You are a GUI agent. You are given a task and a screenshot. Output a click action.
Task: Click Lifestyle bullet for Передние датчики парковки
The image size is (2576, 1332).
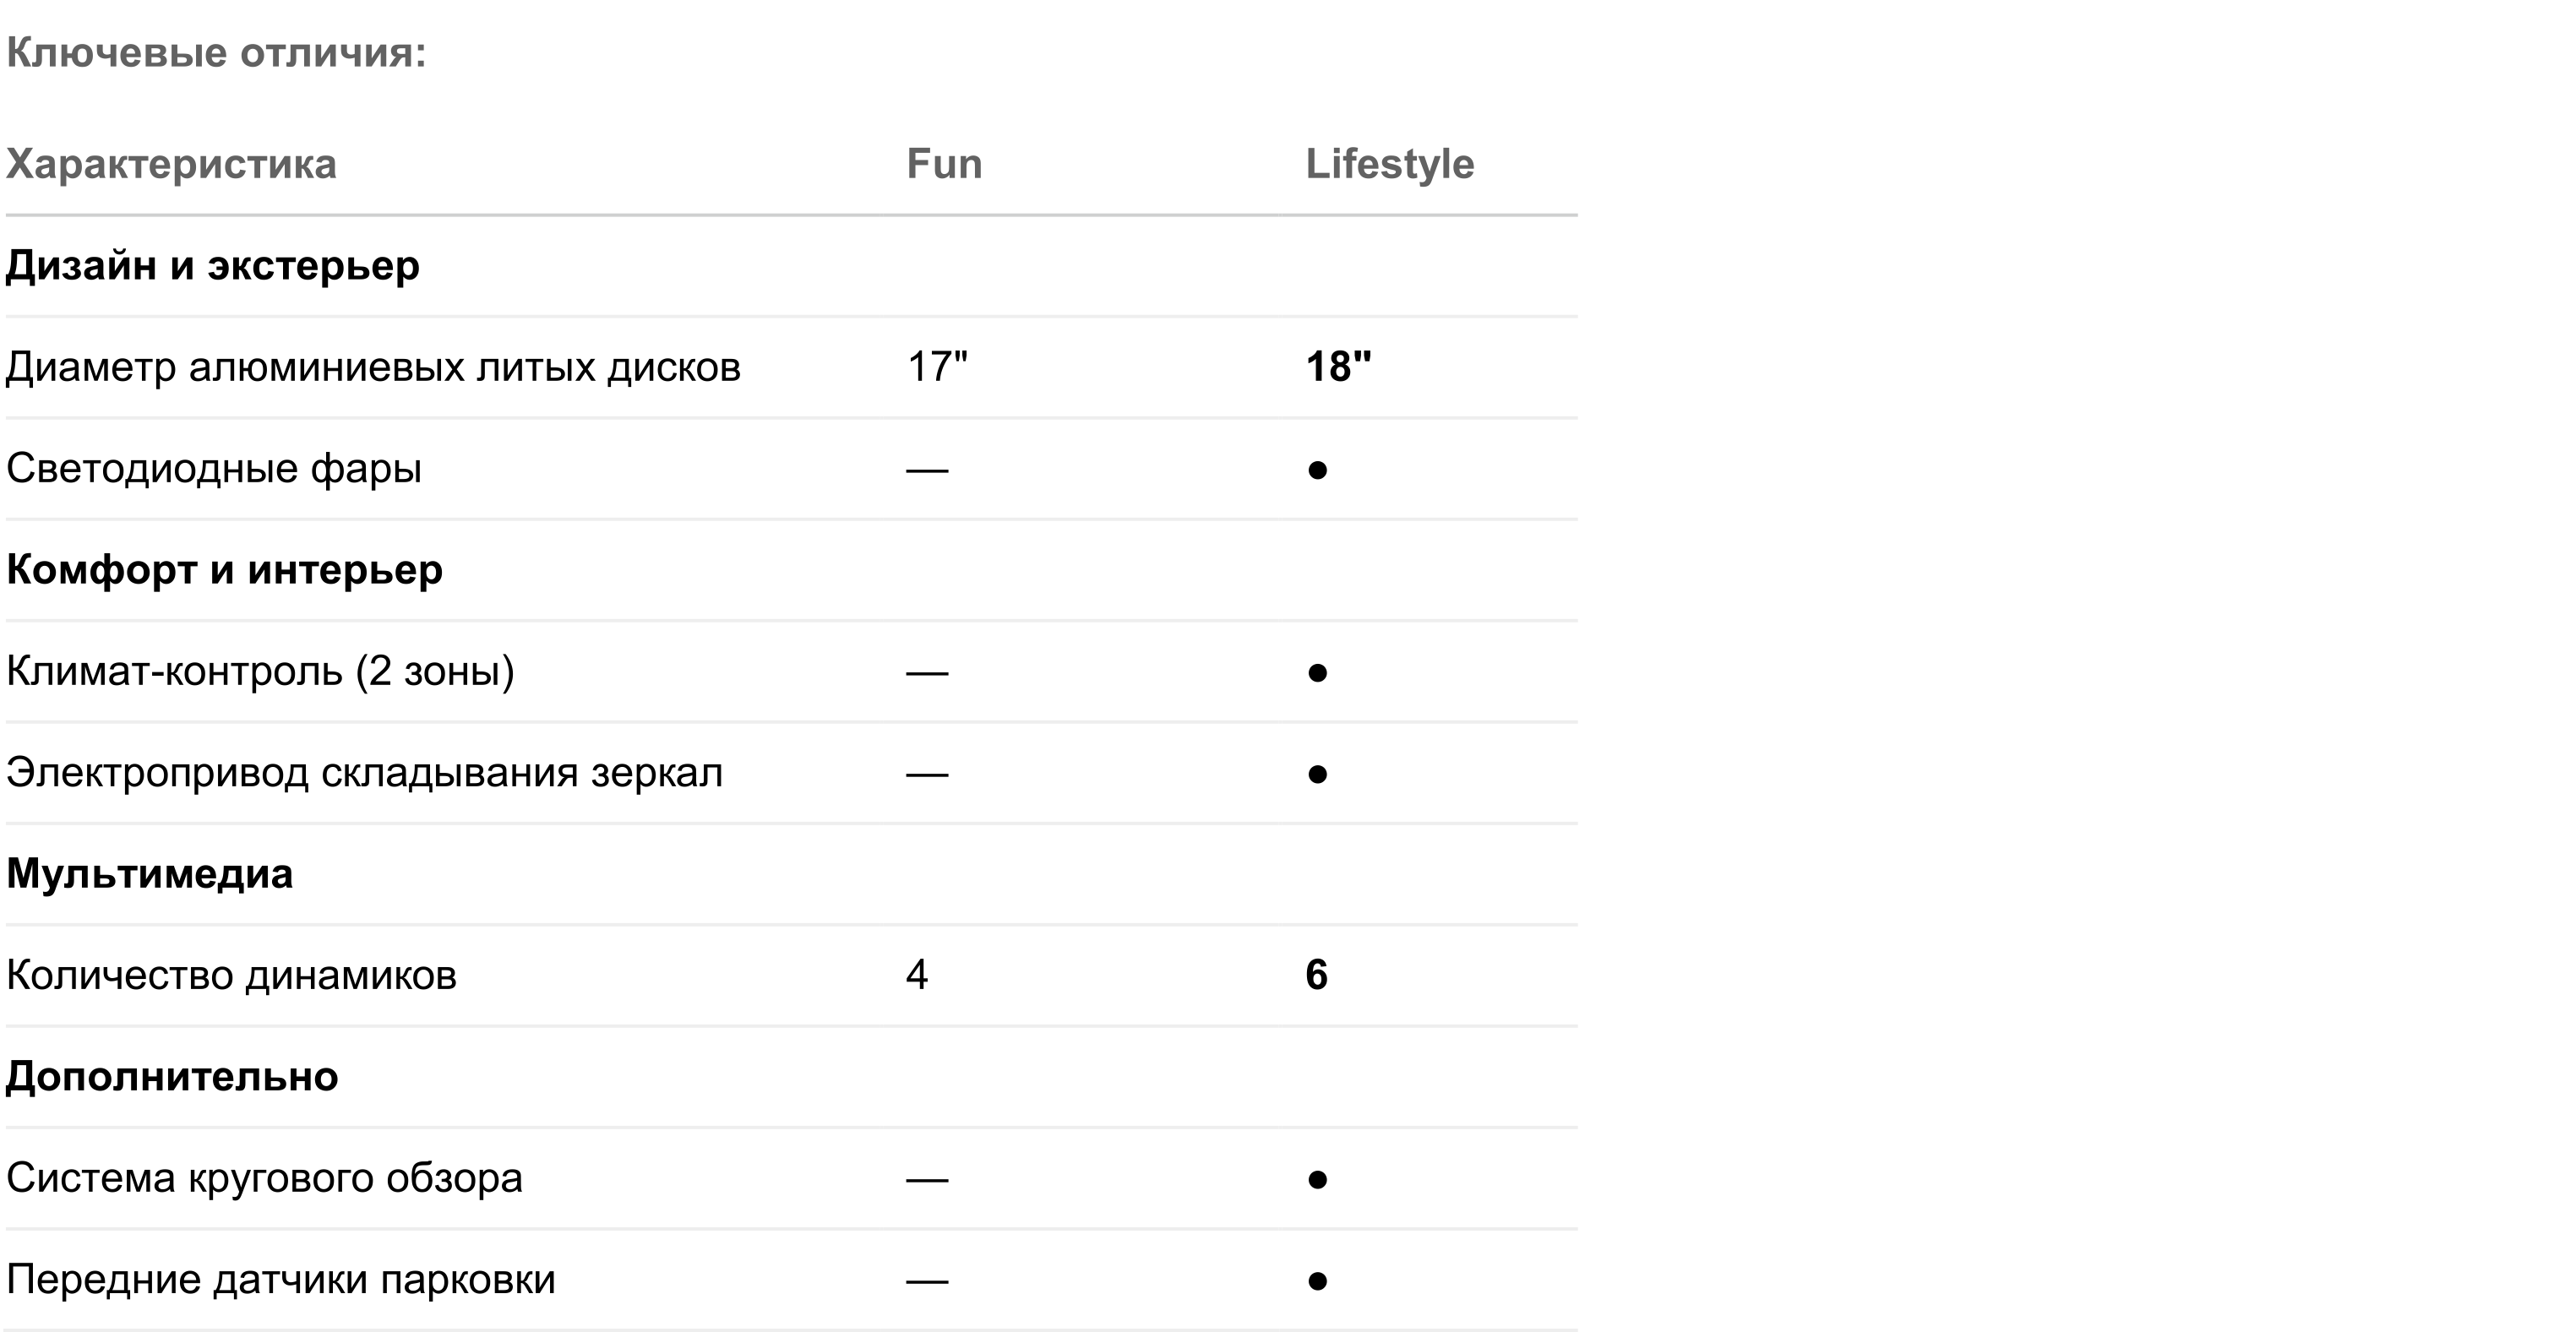(x=1317, y=1281)
